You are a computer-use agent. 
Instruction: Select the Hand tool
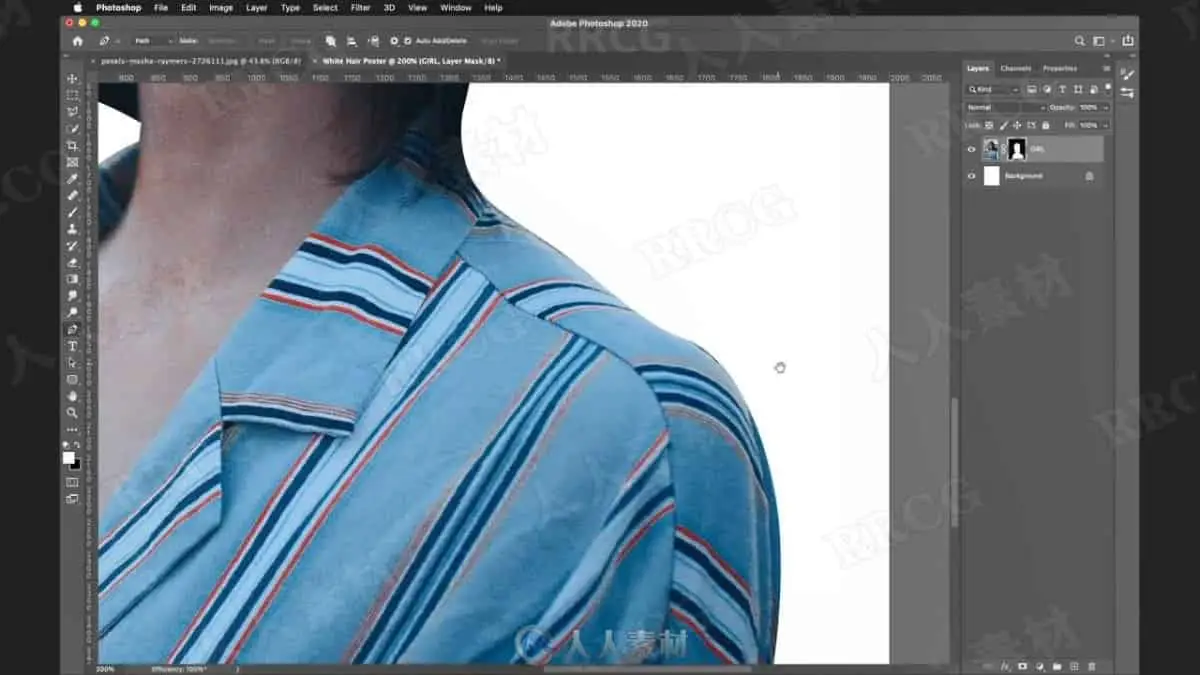(72, 396)
